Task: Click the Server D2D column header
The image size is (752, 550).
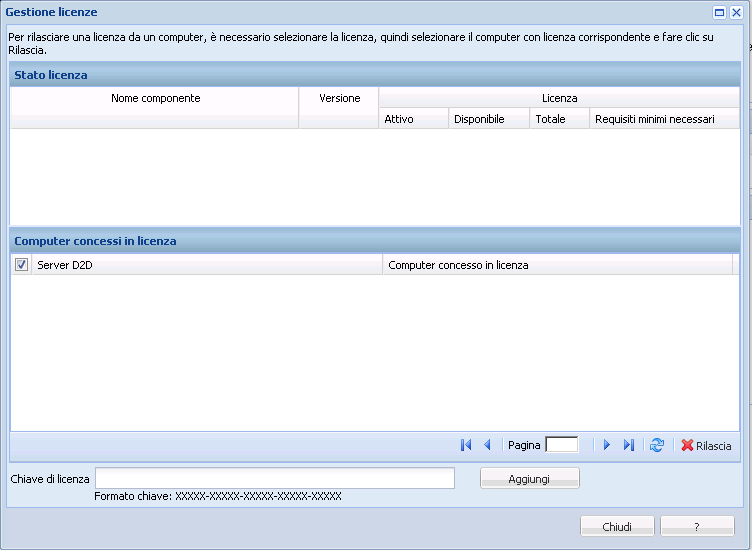Action: tap(207, 265)
